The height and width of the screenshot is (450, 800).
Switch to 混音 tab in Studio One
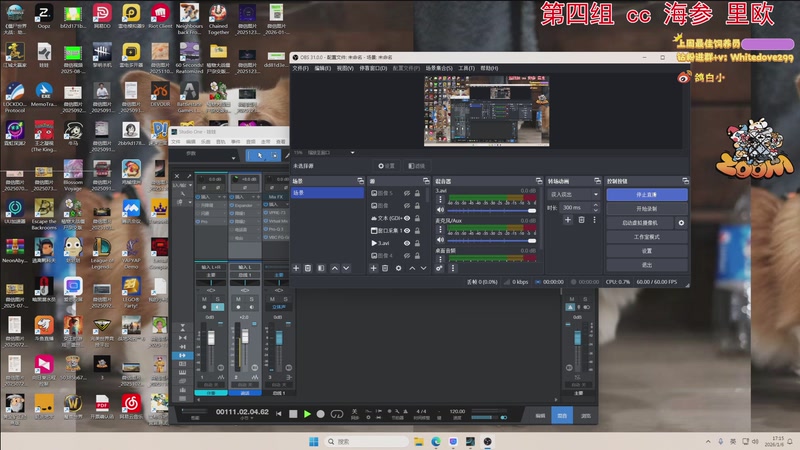(562, 416)
